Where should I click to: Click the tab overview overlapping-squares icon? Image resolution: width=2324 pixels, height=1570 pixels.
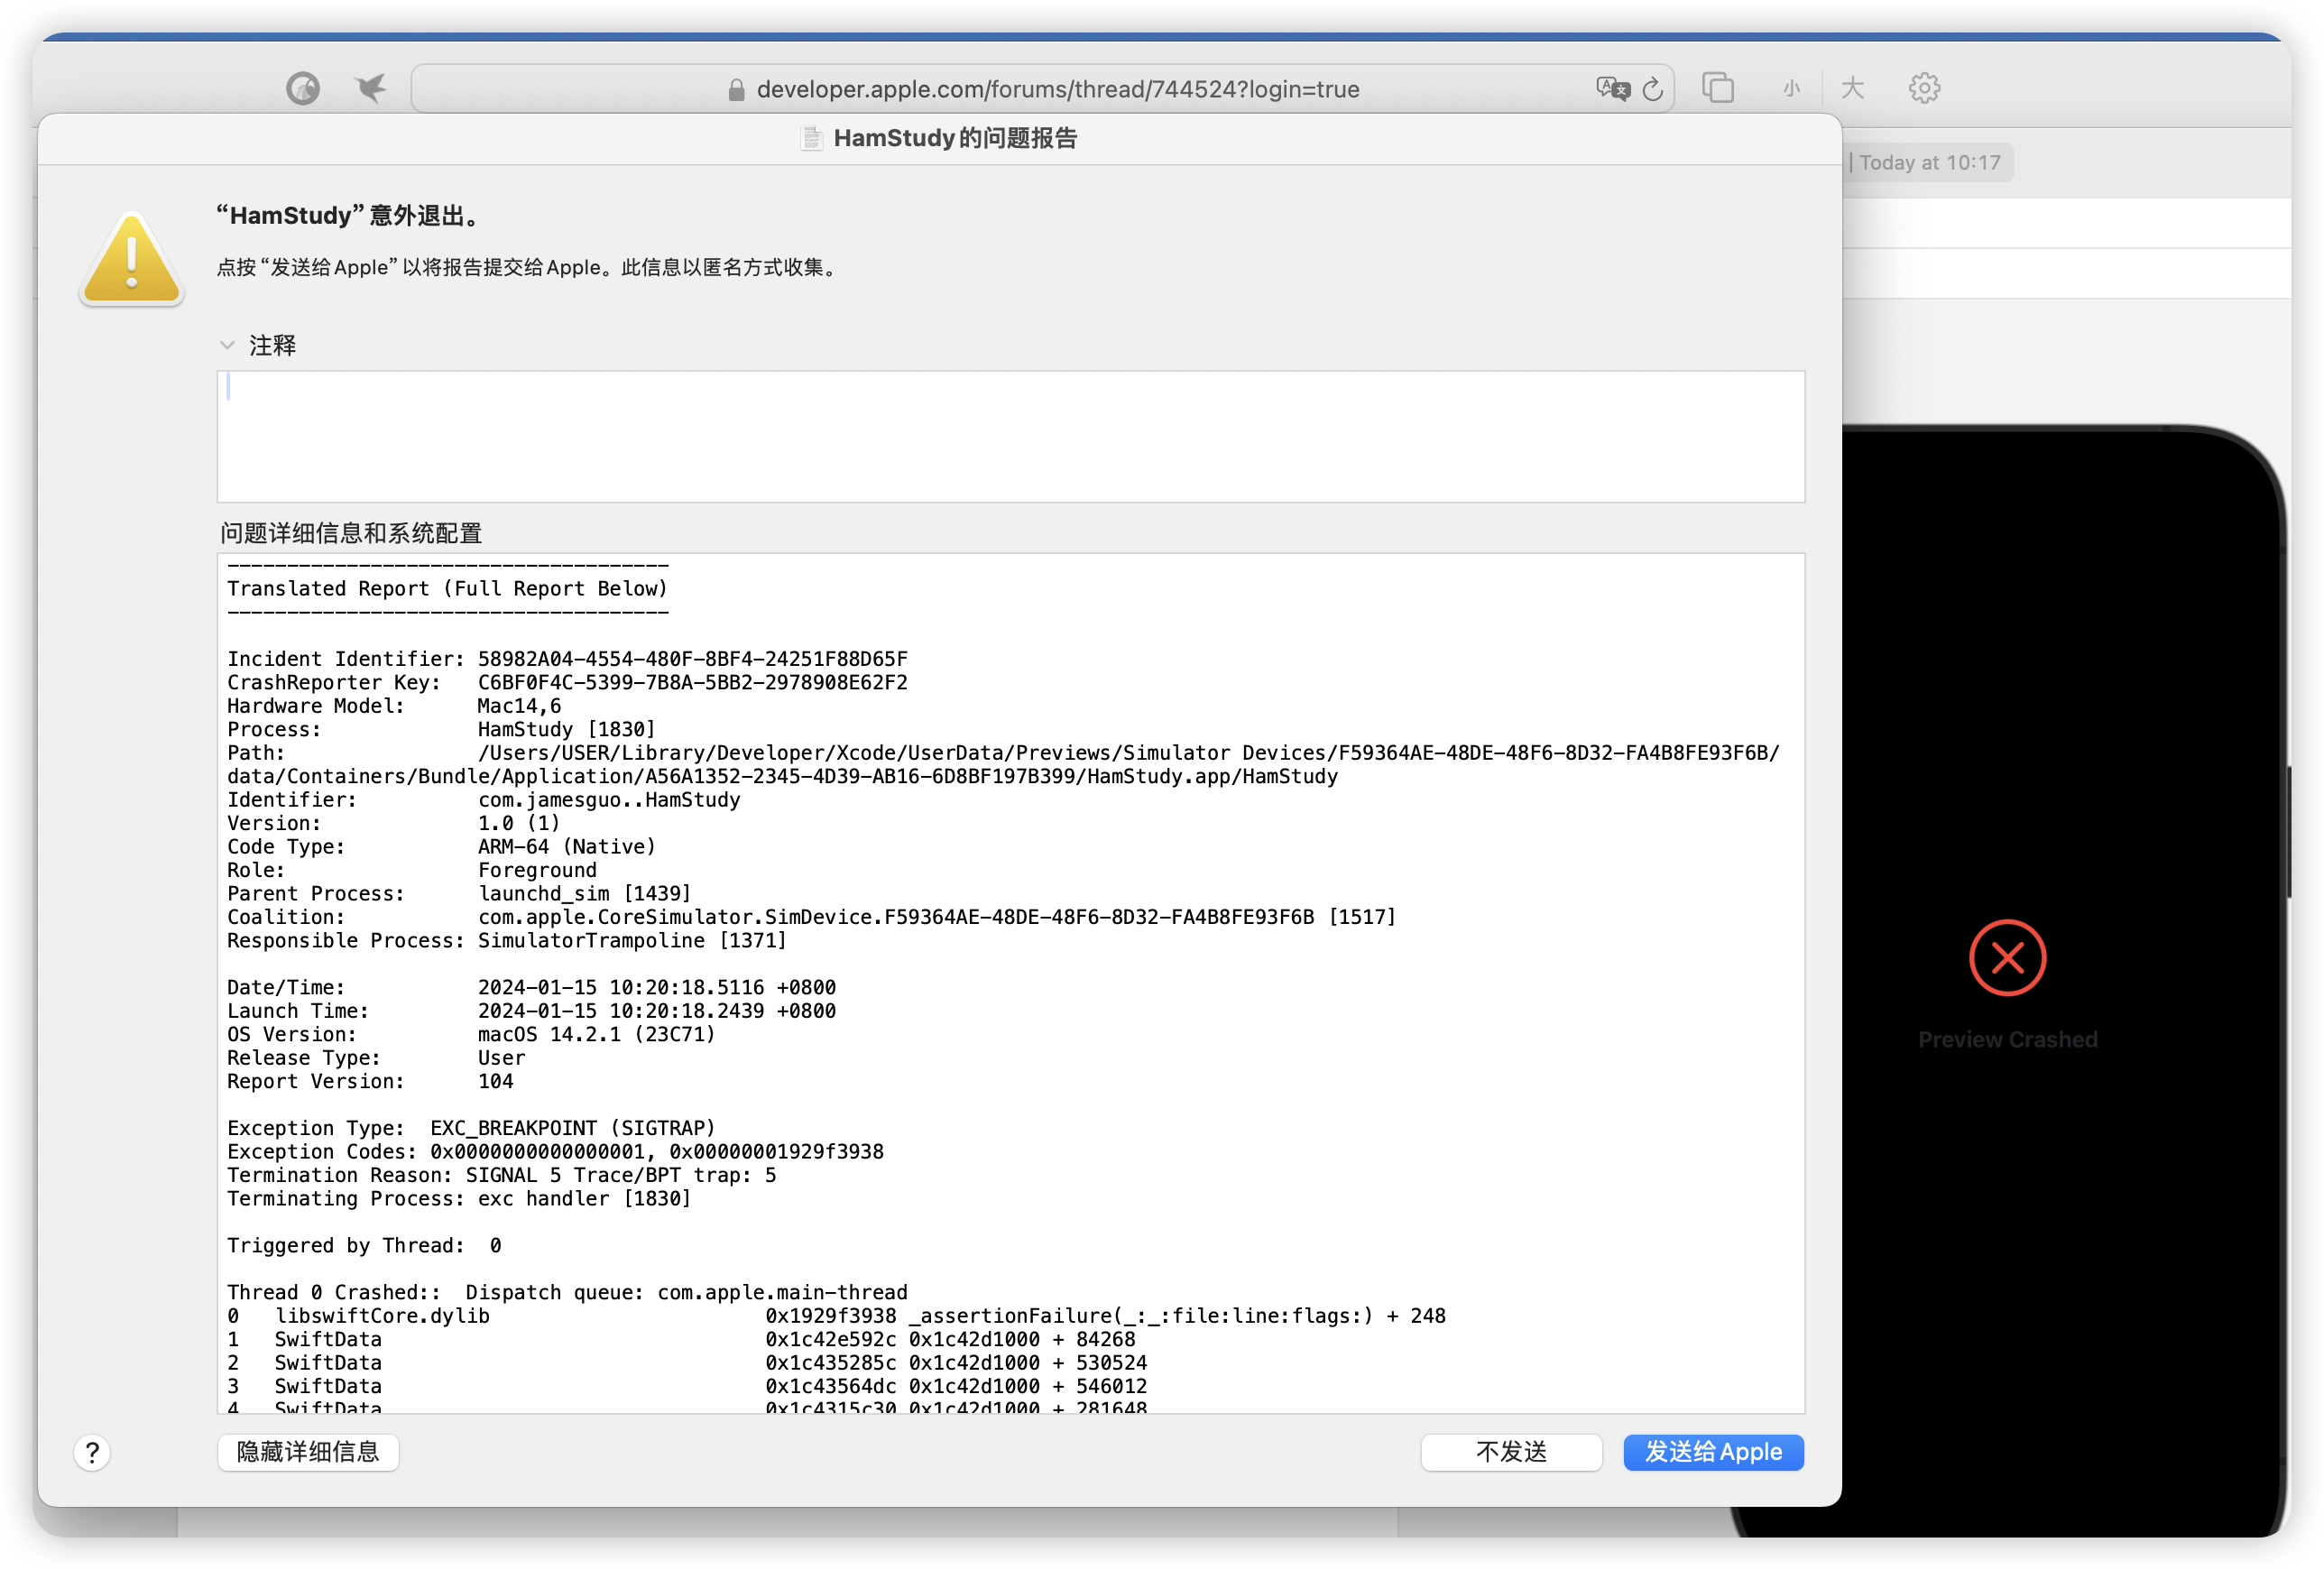pos(1718,88)
